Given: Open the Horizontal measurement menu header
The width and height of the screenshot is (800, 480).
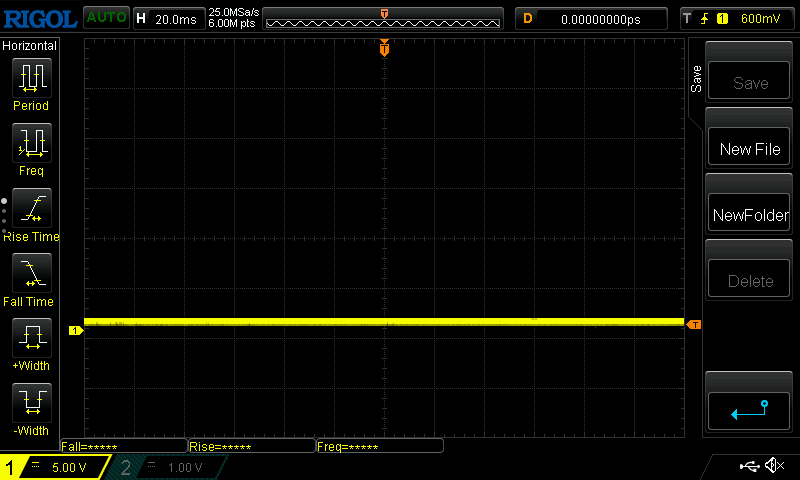Looking at the screenshot, I should 30,46.
